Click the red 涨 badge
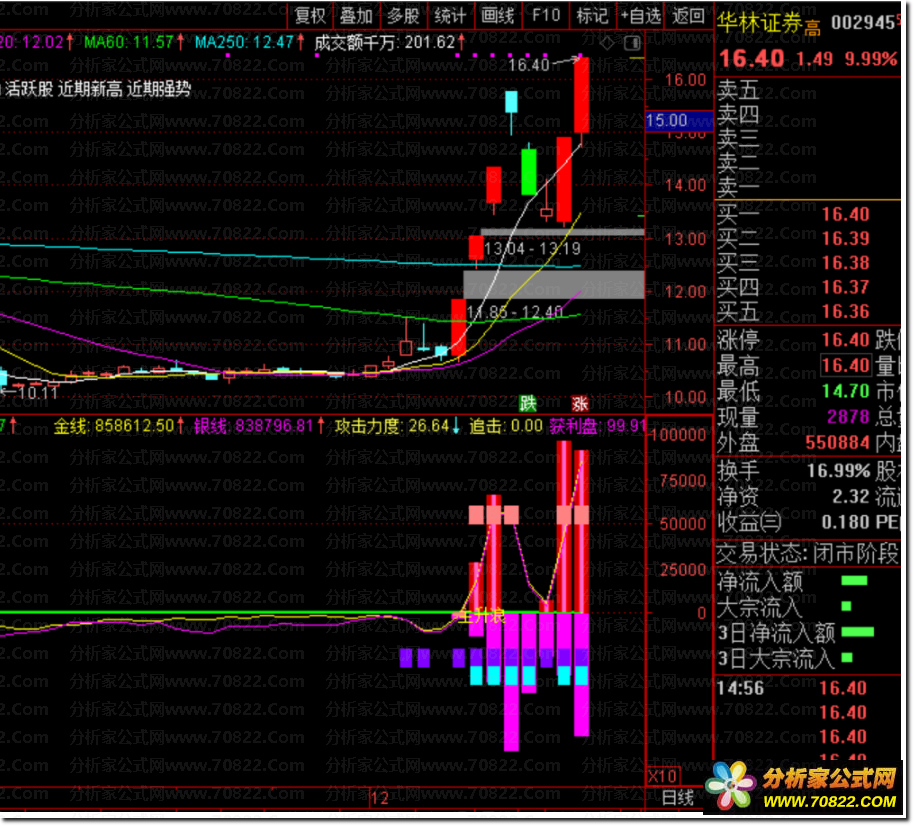The image size is (915, 826). 580,403
